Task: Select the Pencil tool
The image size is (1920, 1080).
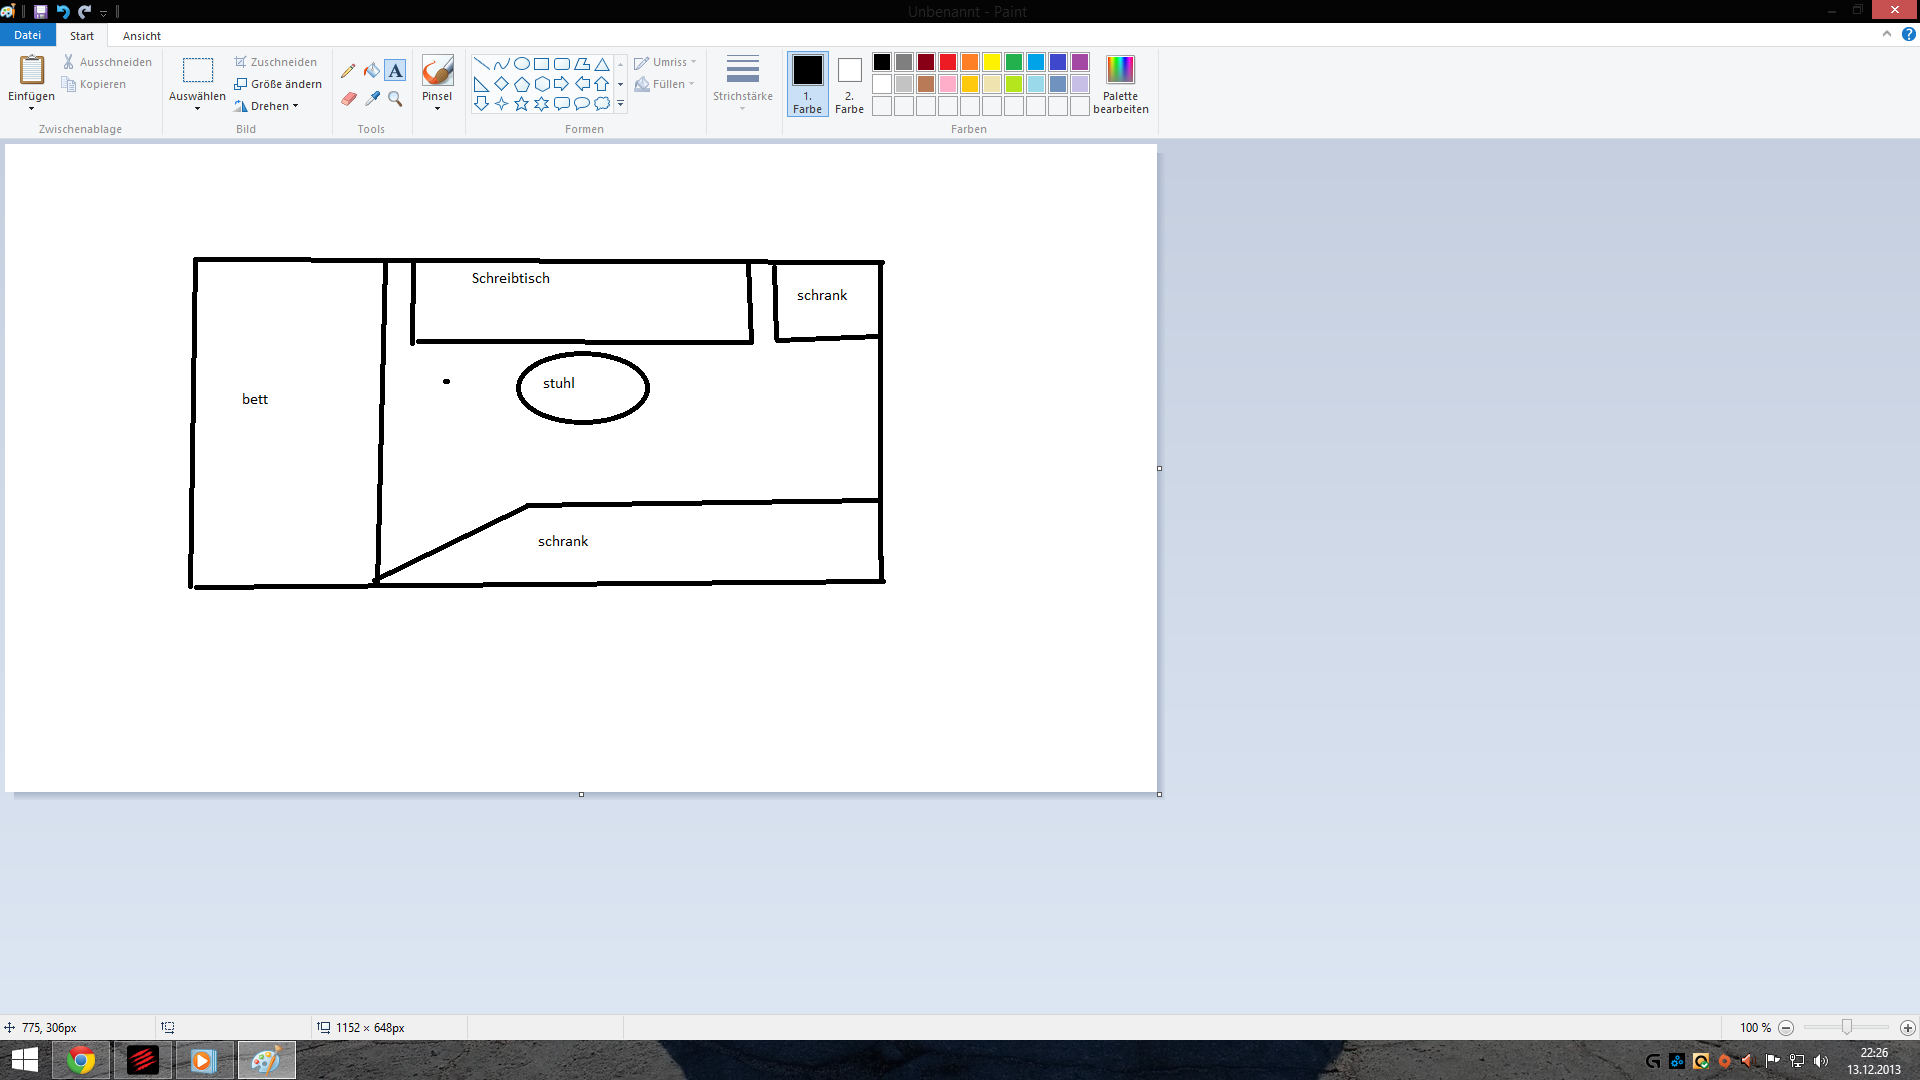Action: point(348,71)
